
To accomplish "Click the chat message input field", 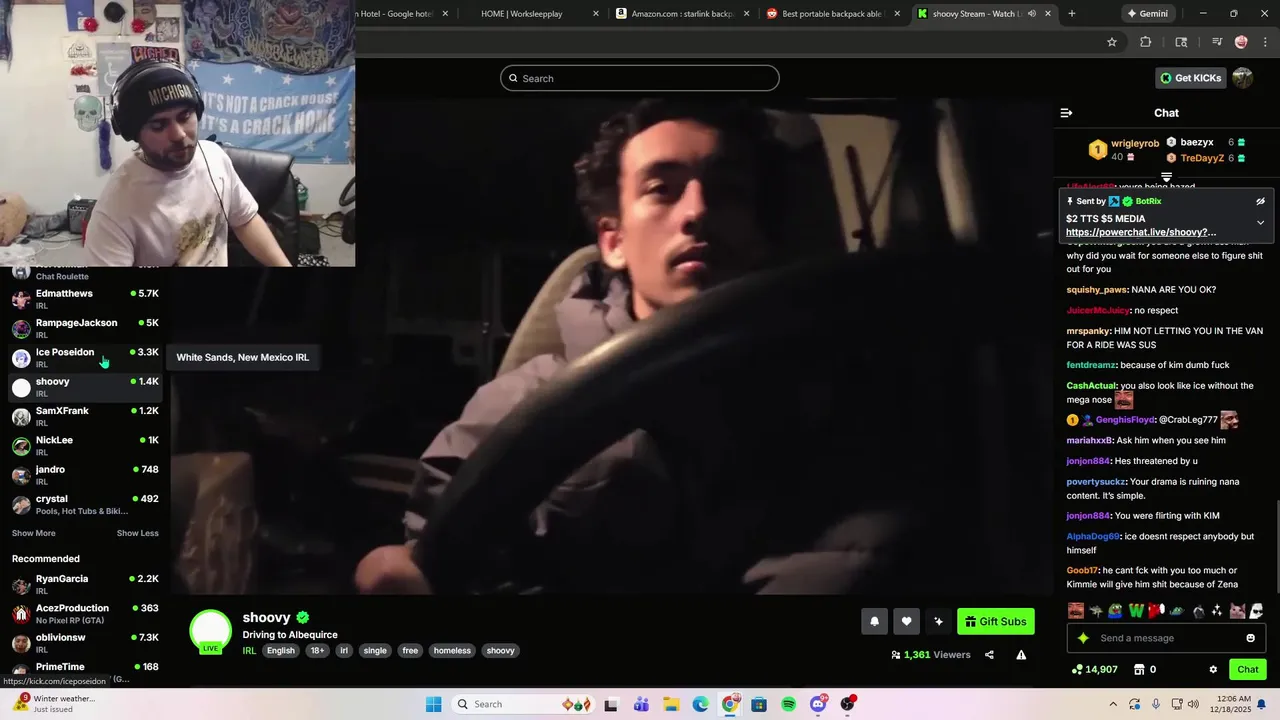I will [x=1166, y=638].
